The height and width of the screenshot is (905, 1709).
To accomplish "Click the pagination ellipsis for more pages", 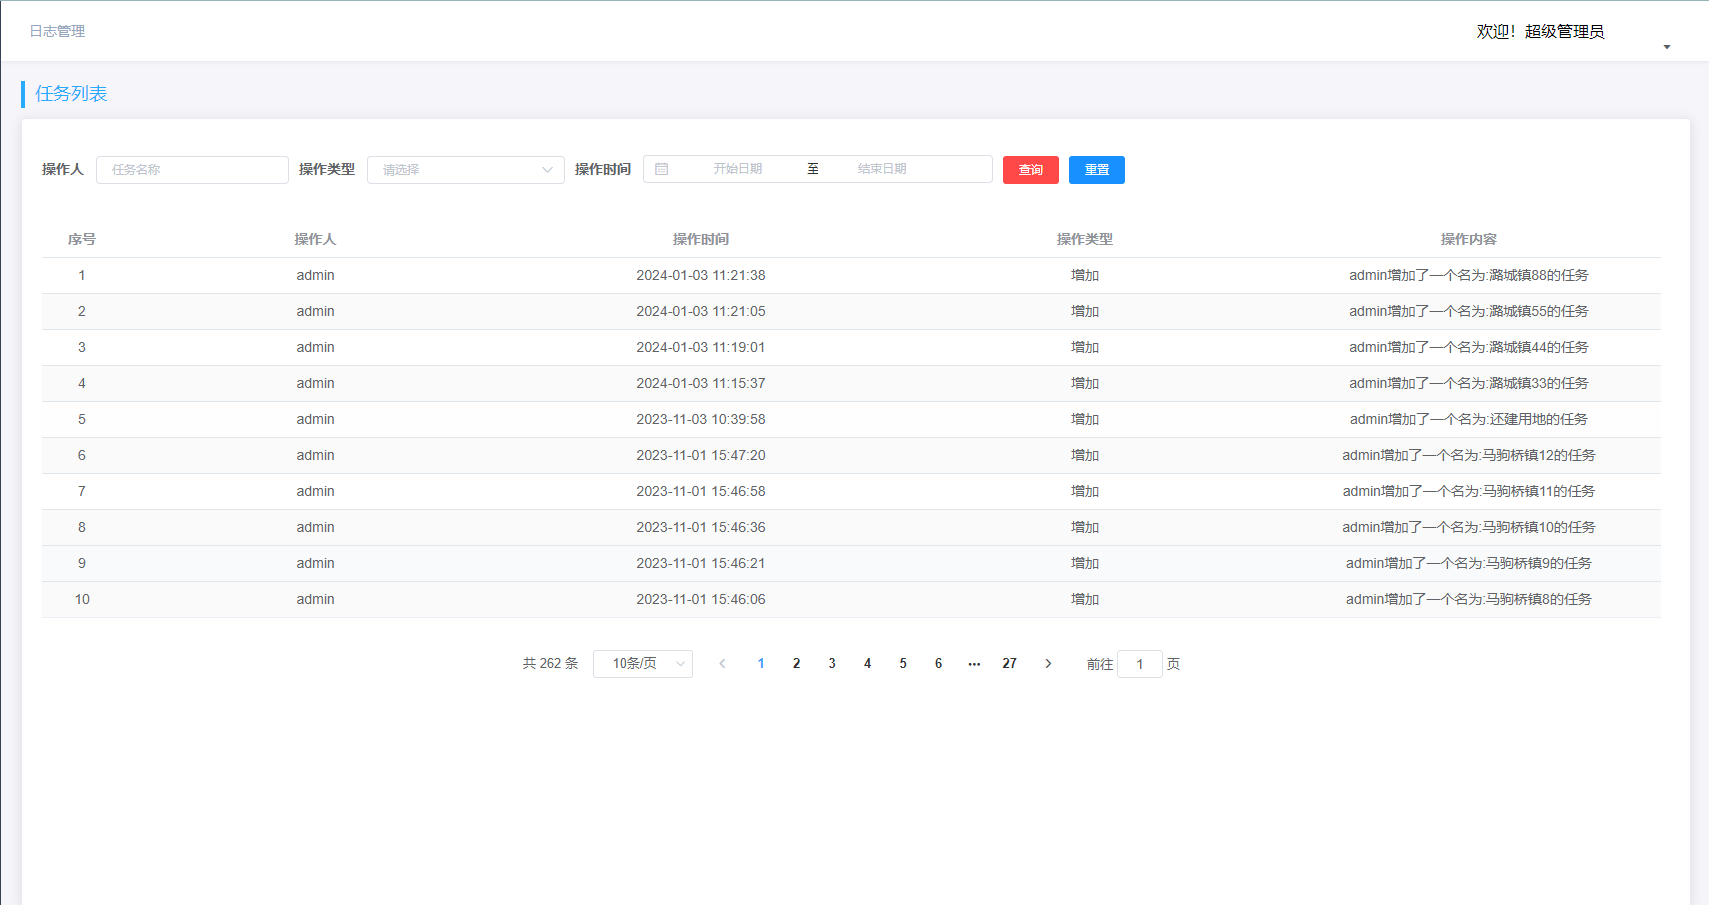I will click(974, 663).
